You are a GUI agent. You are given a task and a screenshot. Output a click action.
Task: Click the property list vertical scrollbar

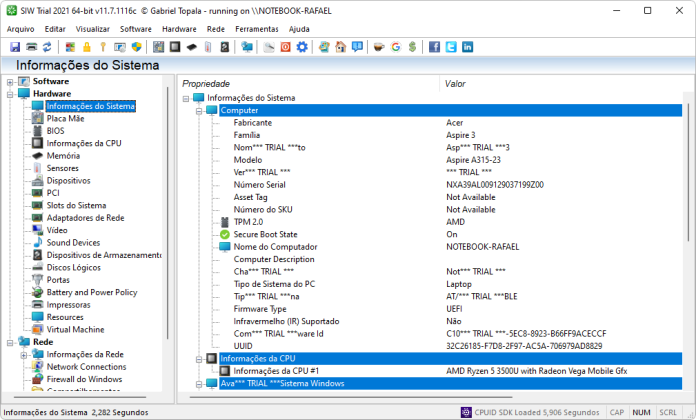click(x=688, y=172)
